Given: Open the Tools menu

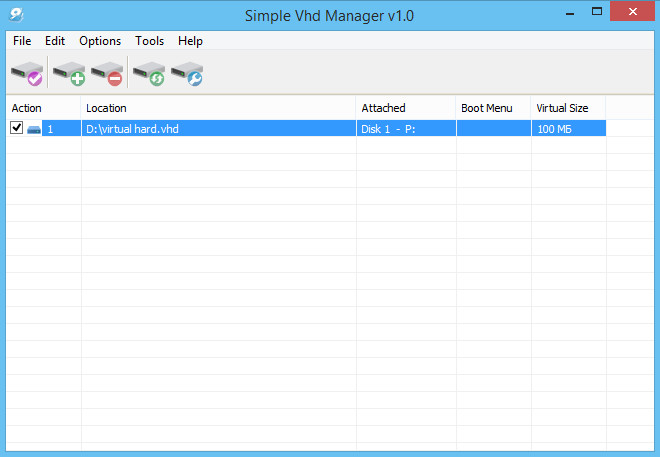Looking at the screenshot, I should click(149, 41).
